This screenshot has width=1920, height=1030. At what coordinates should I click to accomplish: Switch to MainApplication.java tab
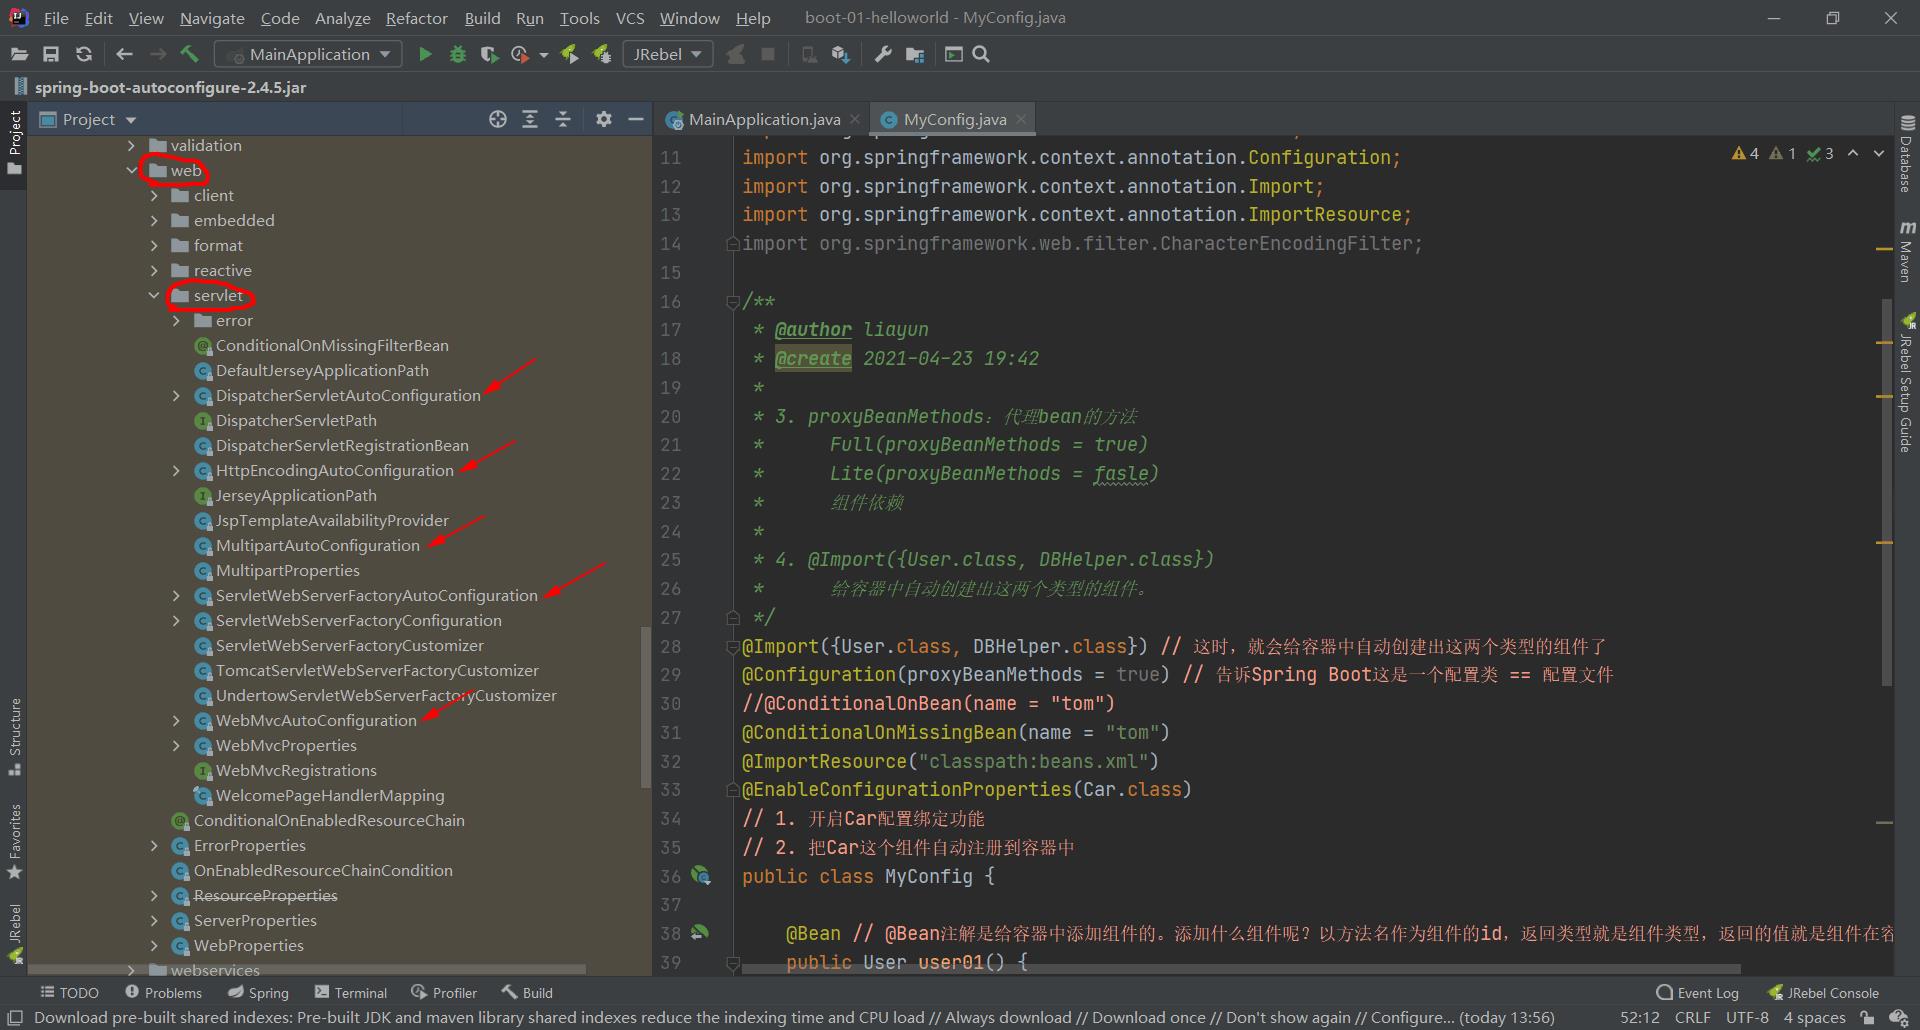tap(764, 119)
